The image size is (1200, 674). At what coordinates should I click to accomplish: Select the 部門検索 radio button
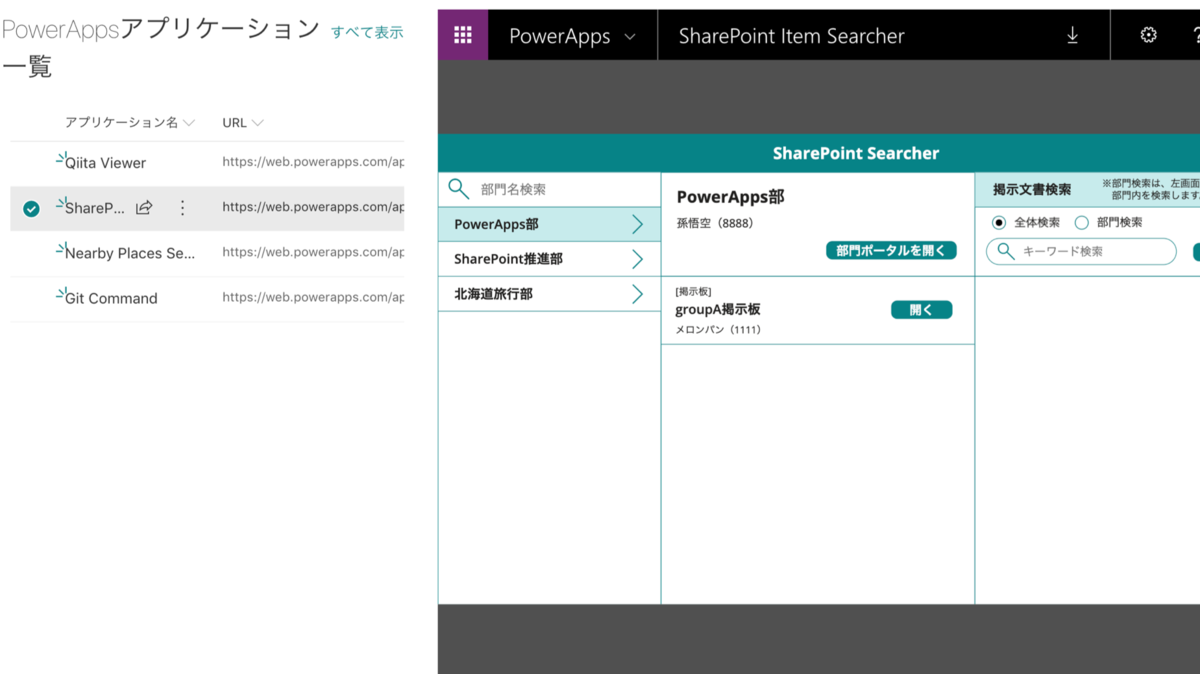pyautogui.click(x=1081, y=223)
